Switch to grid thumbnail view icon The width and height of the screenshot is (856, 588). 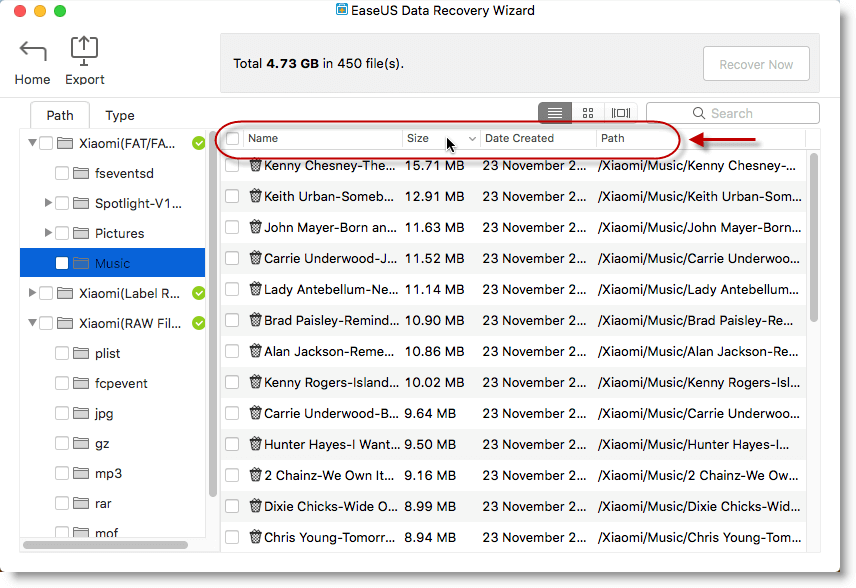[588, 113]
